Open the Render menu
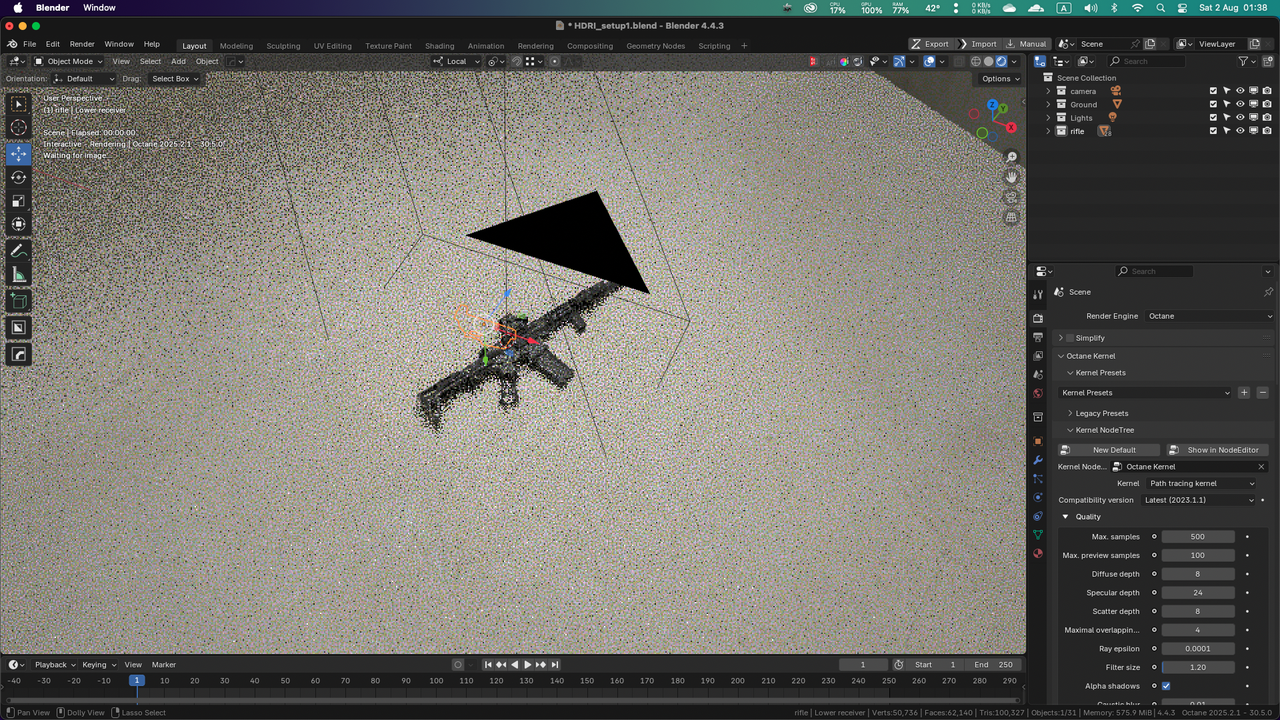The image size is (1280, 720). pos(82,44)
